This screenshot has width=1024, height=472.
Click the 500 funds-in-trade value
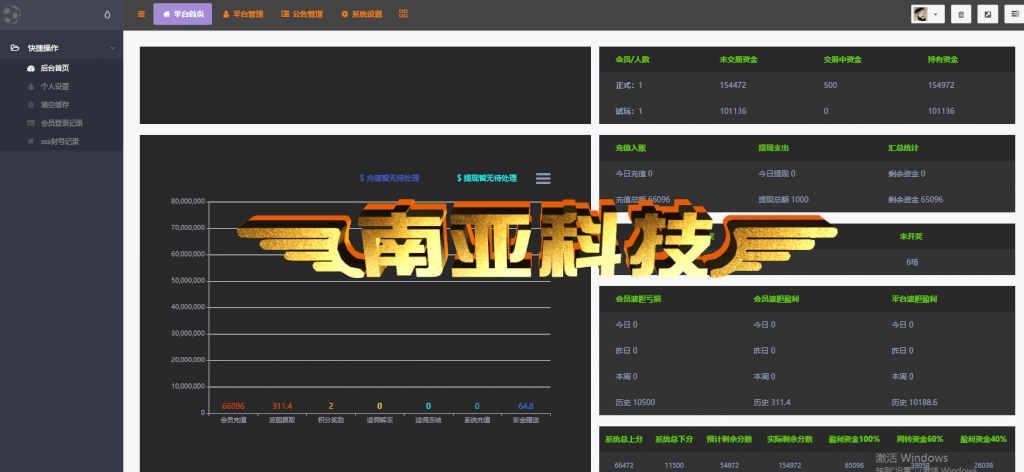pos(830,86)
